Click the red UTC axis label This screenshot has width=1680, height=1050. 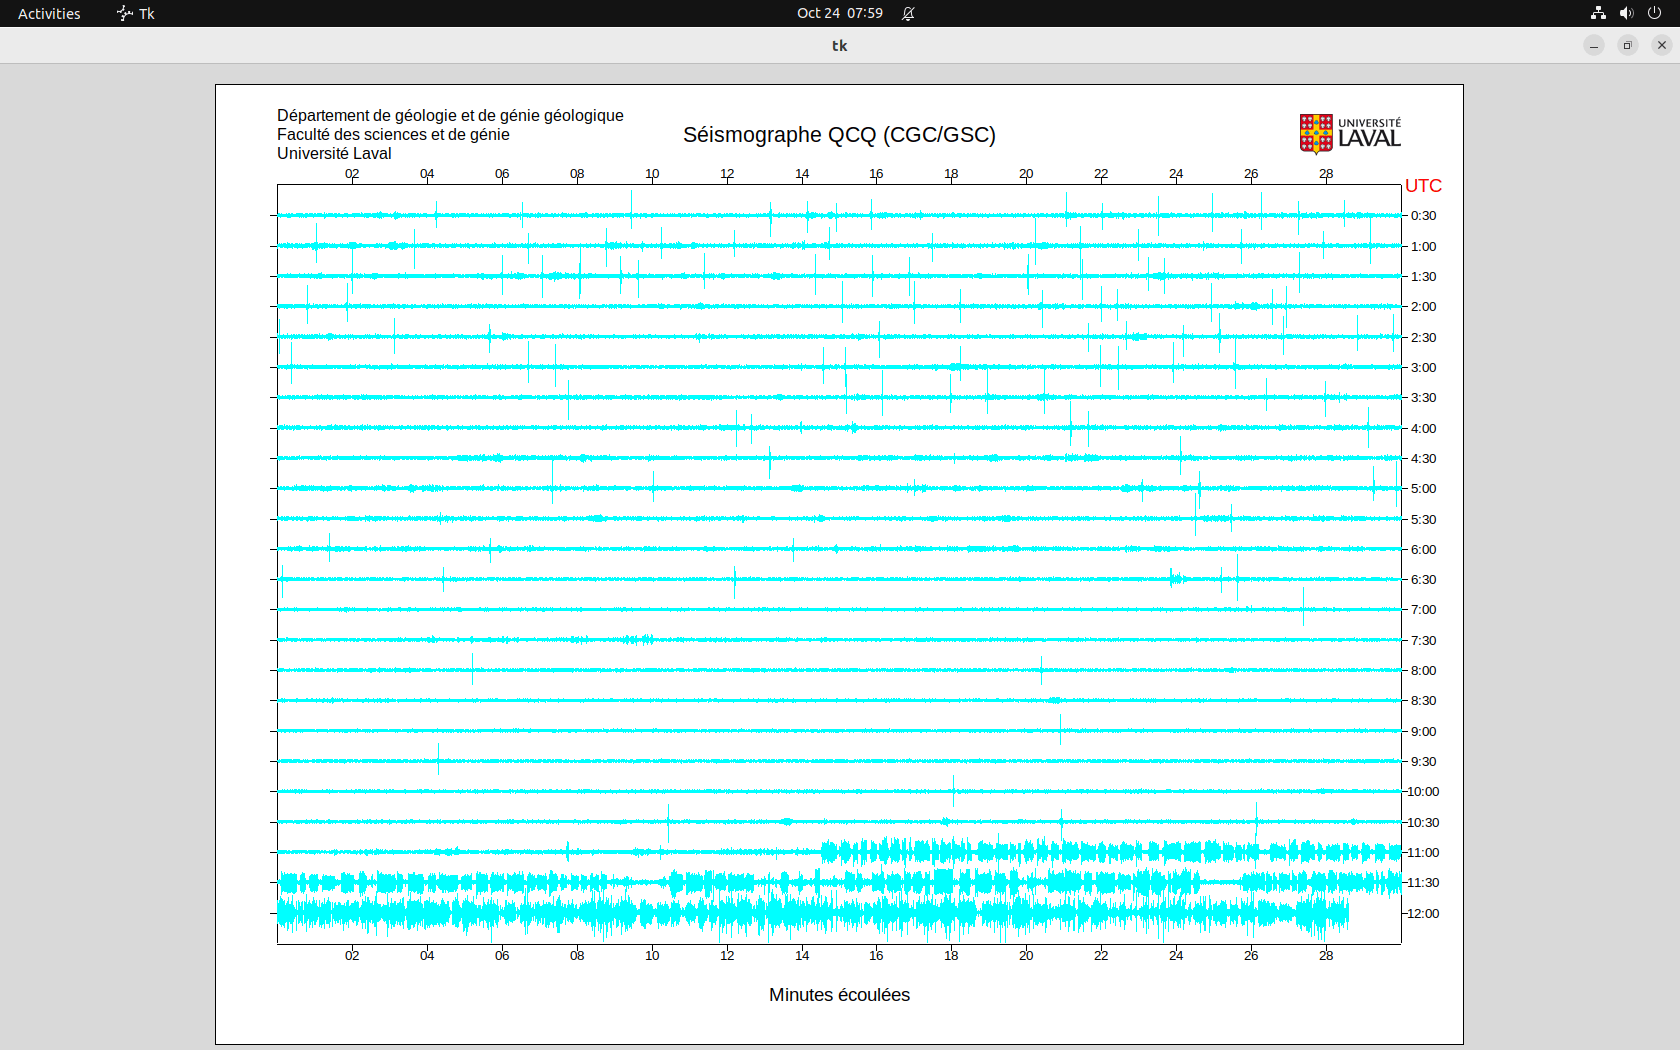pos(1423,186)
